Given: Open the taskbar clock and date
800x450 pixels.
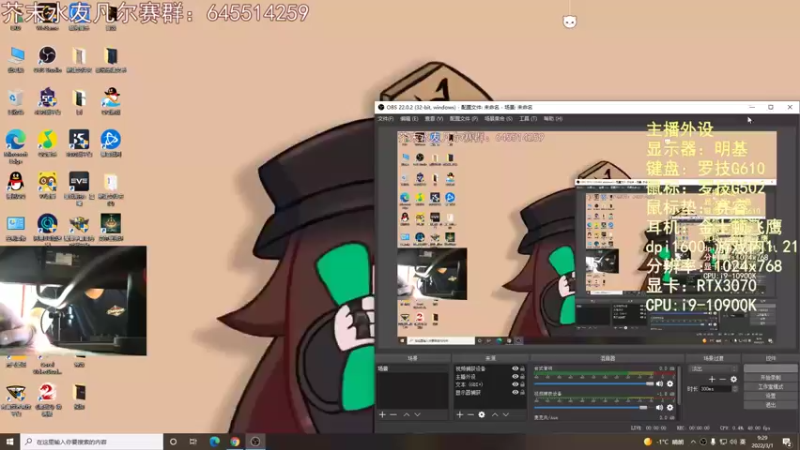Looking at the screenshot, I should [x=763, y=441].
